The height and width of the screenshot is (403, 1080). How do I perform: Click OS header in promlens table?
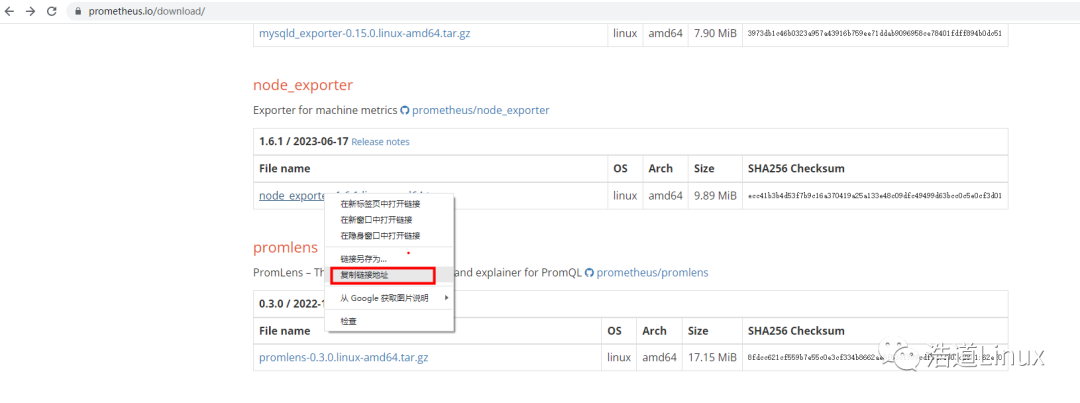click(x=614, y=331)
